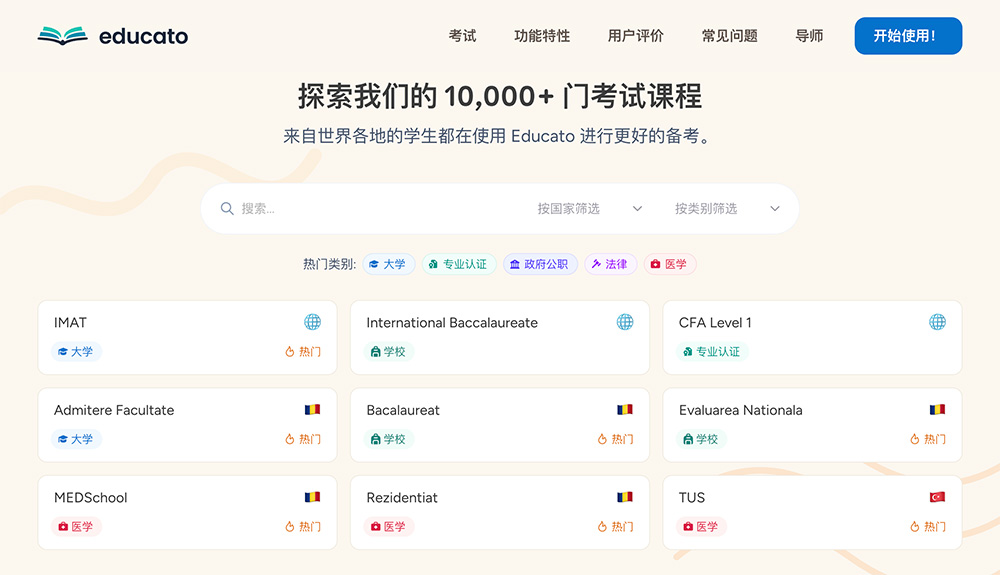Click the educato wordmark text
This screenshot has width=1000, height=575.
click(x=143, y=36)
